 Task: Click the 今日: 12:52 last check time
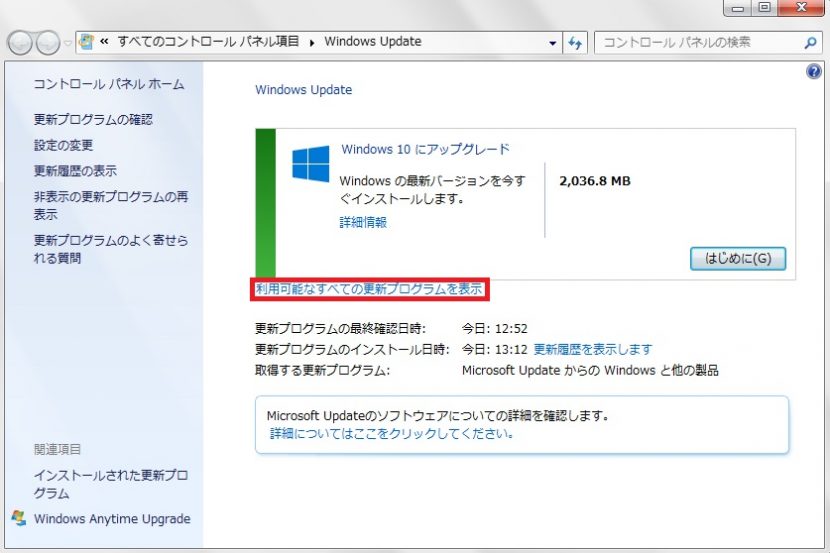pos(495,329)
